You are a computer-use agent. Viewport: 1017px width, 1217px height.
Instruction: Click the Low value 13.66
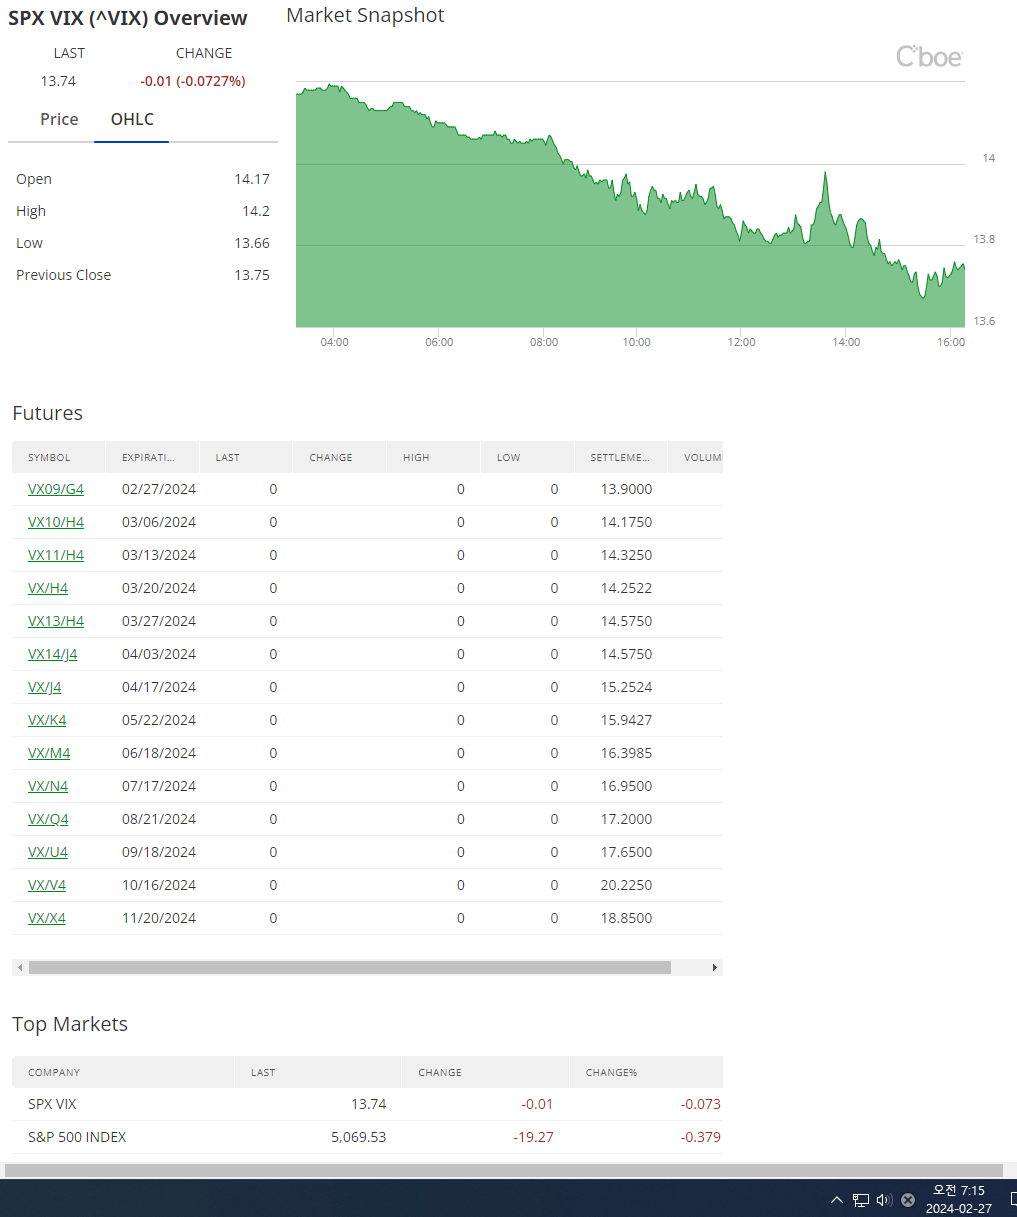coord(252,243)
